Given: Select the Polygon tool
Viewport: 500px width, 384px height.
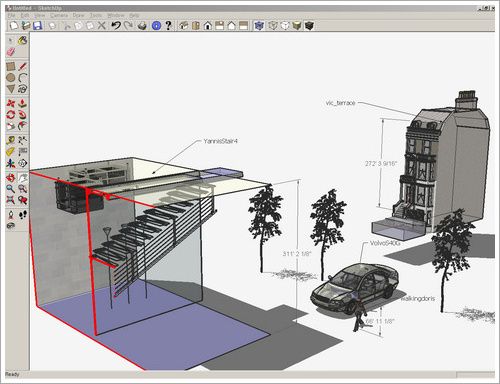Looking at the screenshot, I should coord(11,89).
